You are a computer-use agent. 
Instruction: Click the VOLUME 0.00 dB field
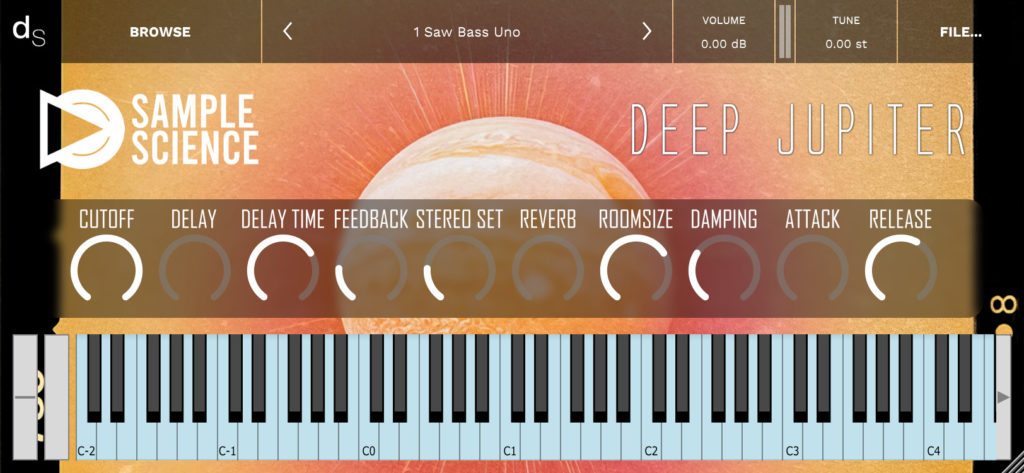pyautogui.click(x=724, y=32)
